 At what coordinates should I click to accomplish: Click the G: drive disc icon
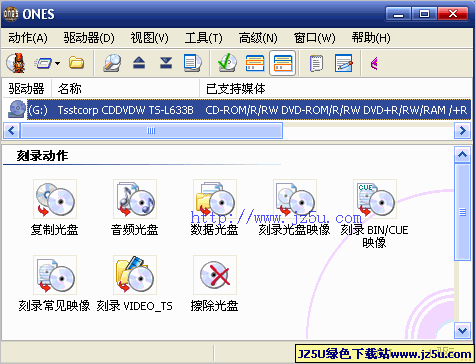(17, 109)
